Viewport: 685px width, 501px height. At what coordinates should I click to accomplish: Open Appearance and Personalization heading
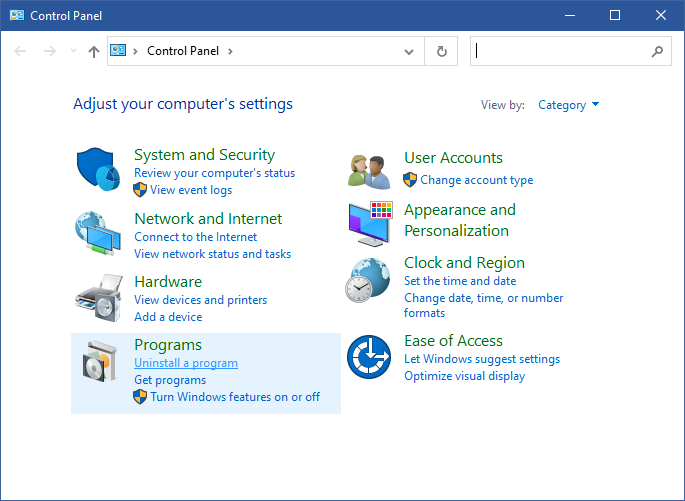click(x=460, y=220)
